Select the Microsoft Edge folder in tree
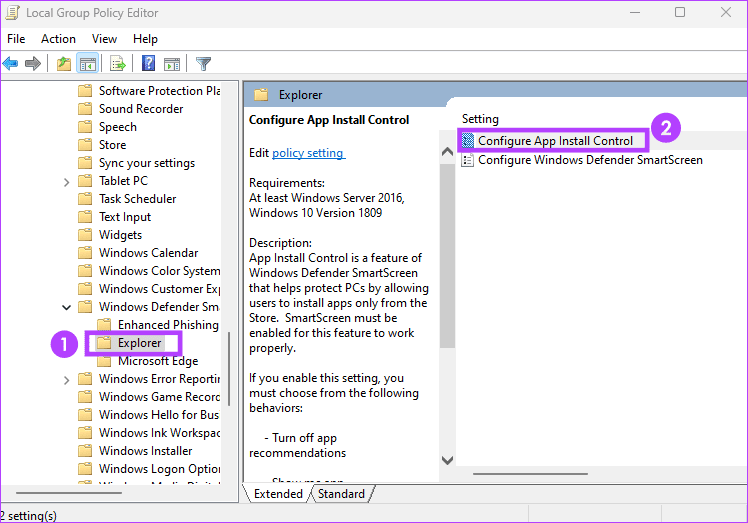Viewport: 748px width, 523px height. click(x=158, y=361)
